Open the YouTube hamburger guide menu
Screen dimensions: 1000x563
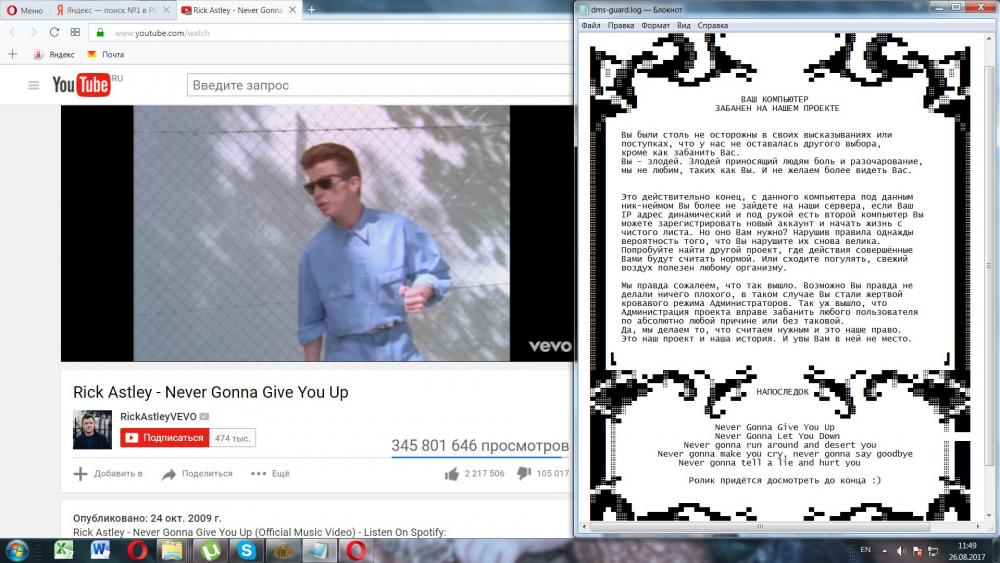(33, 86)
